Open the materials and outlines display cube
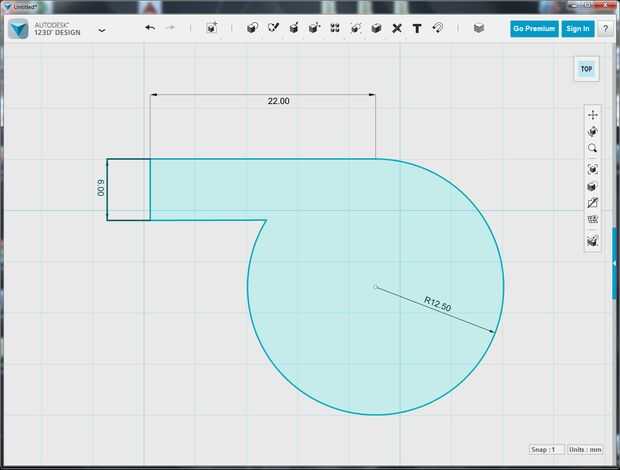 592,186
